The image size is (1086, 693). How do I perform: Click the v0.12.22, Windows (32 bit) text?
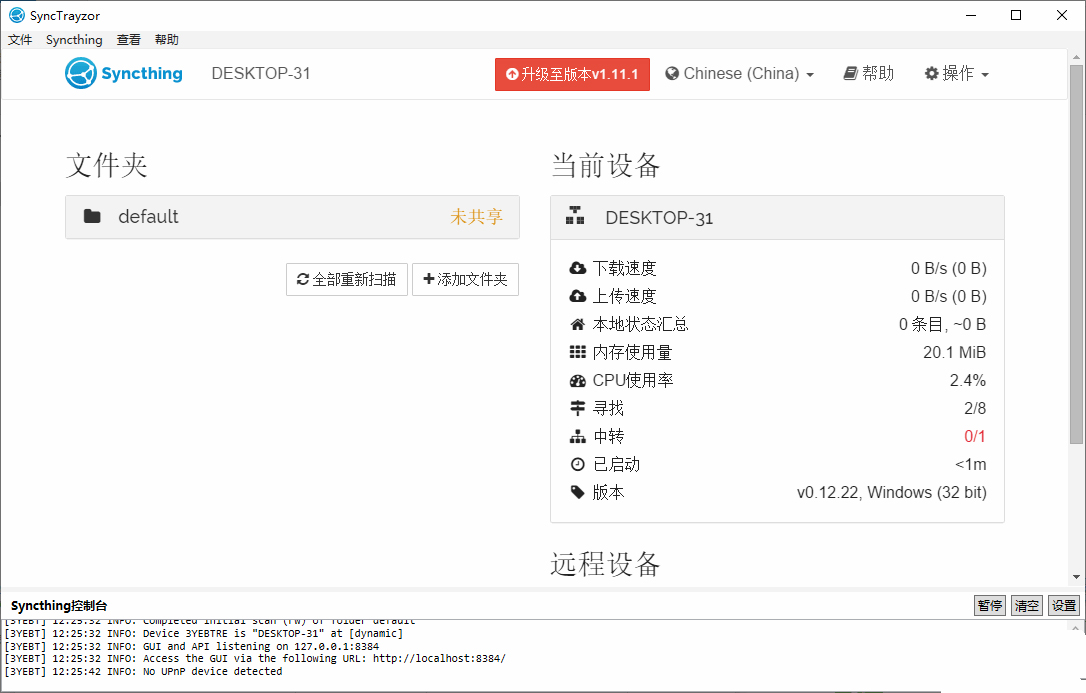pyautogui.click(x=891, y=492)
